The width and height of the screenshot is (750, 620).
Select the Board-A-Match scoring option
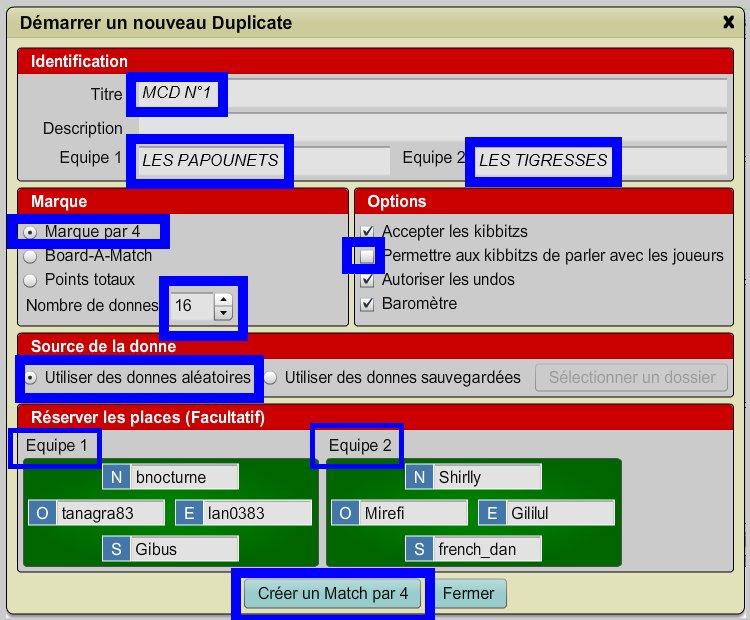pos(32,256)
